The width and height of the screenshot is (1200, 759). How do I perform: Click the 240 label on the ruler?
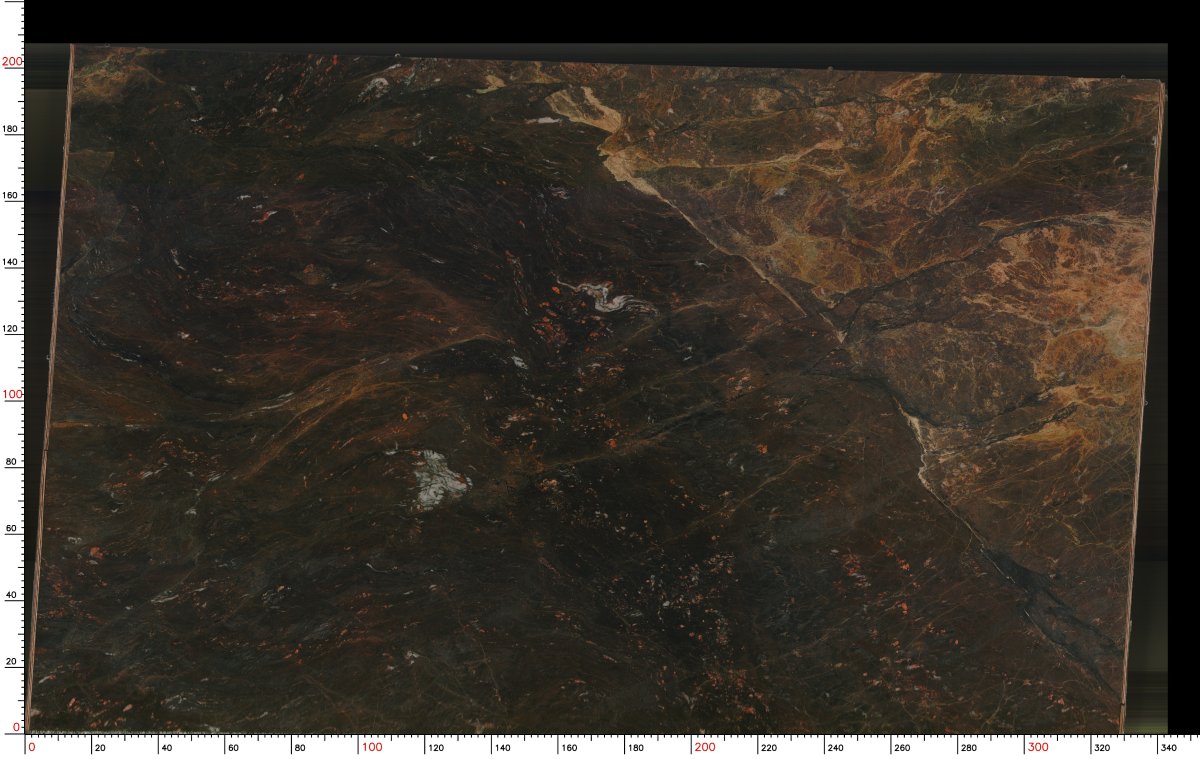pos(837,747)
